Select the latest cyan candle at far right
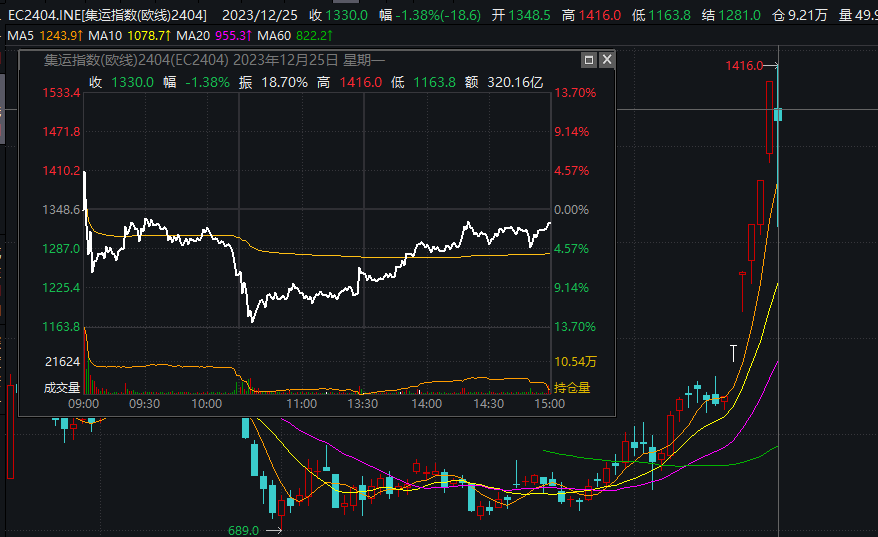Screen dimensions: 878x537 pos(778,114)
